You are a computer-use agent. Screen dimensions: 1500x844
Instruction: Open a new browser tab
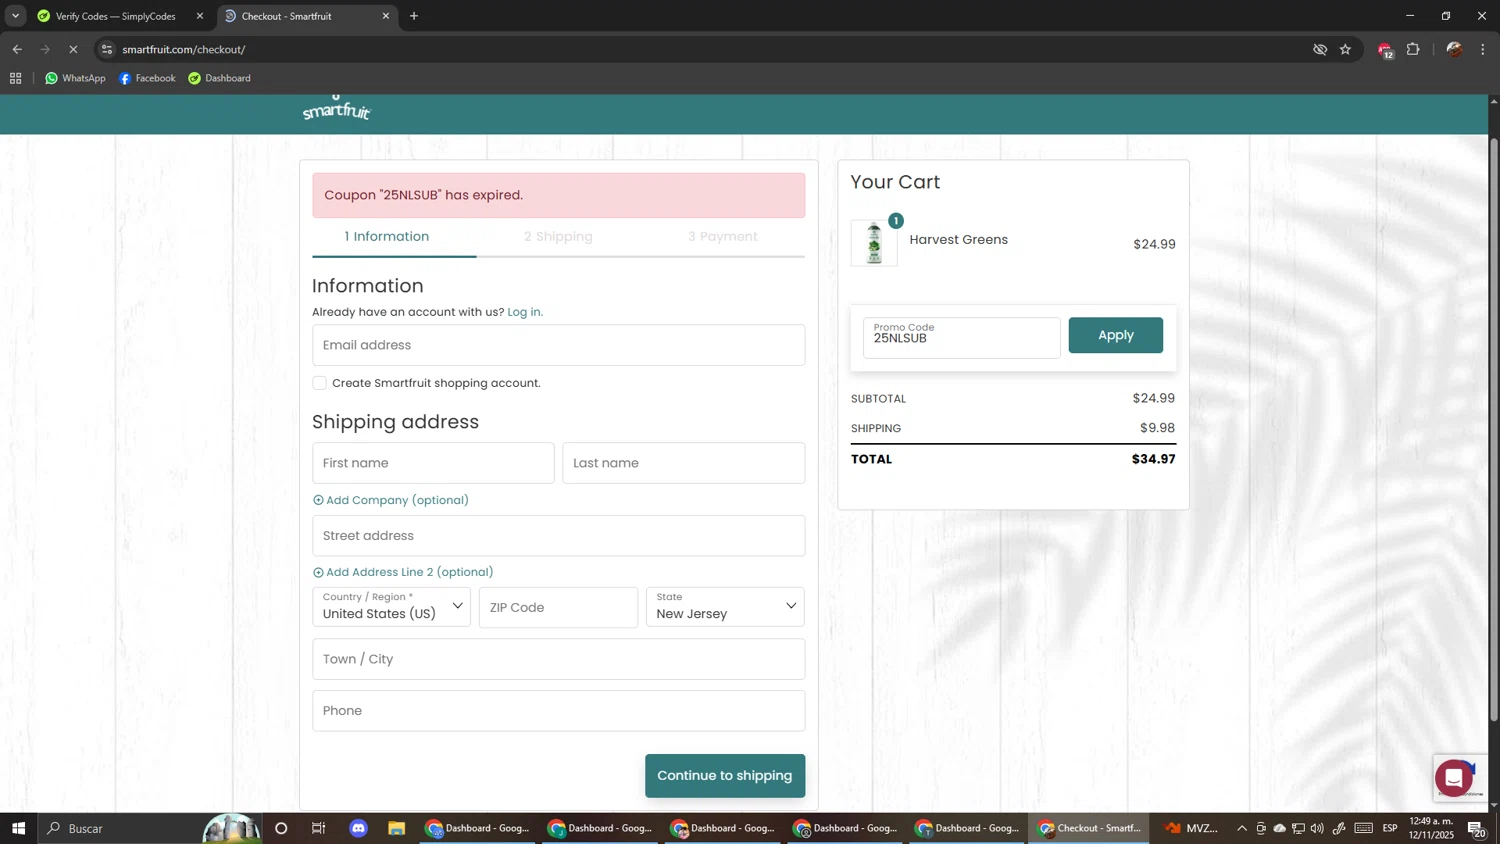(414, 16)
